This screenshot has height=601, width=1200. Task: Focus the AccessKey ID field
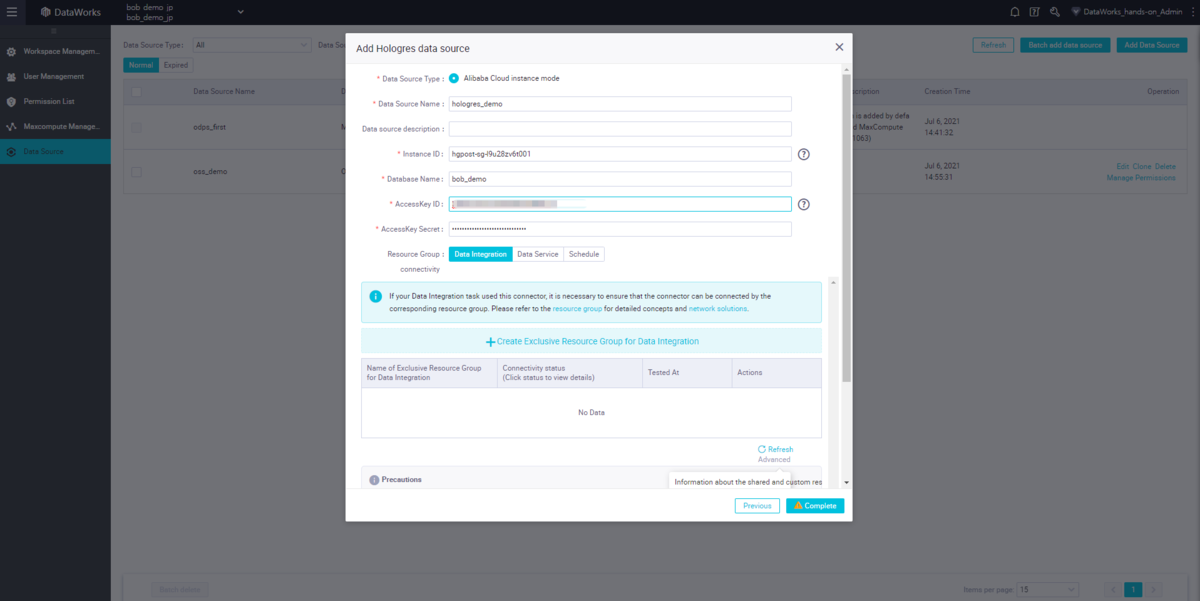(x=620, y=204)
